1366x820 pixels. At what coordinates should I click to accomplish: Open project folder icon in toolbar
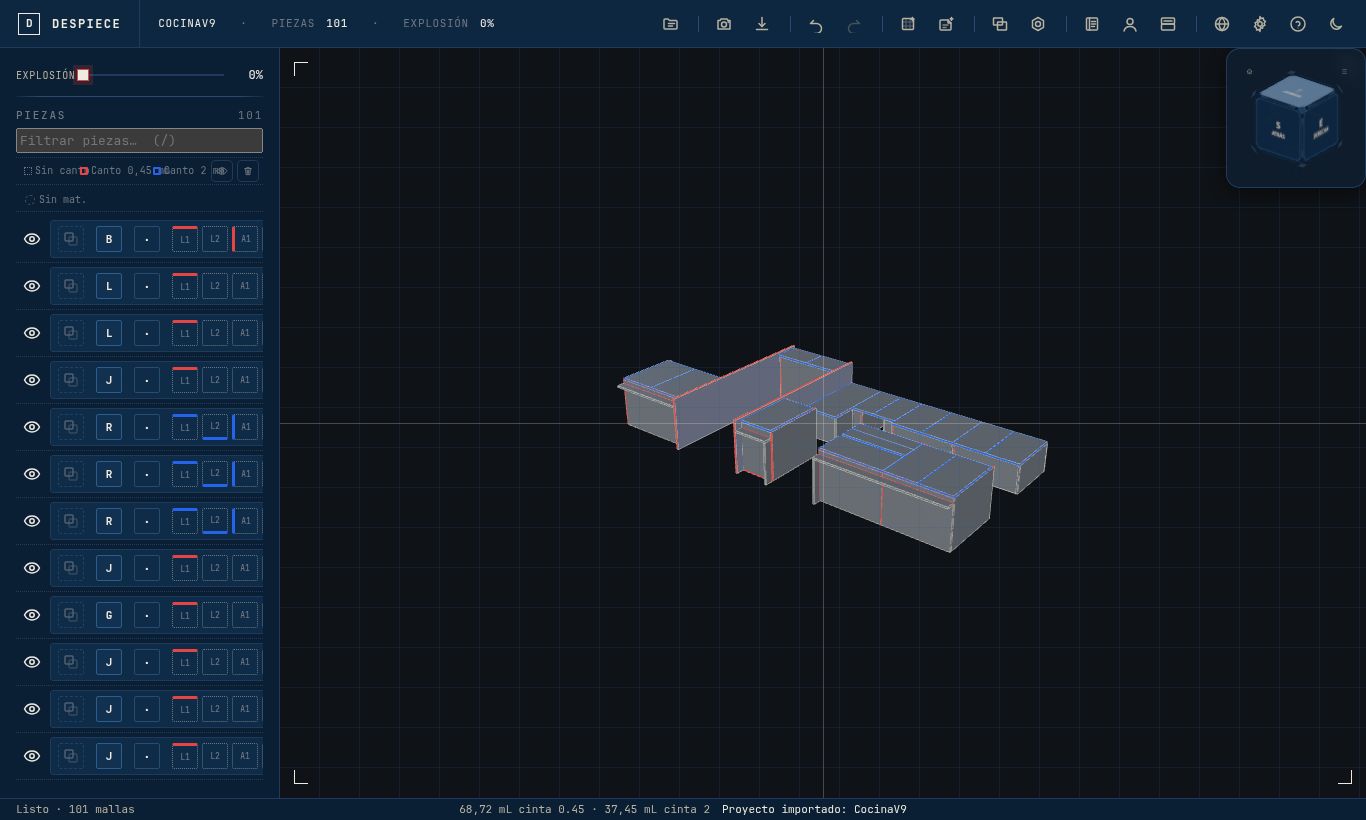(x=671, y=24)
